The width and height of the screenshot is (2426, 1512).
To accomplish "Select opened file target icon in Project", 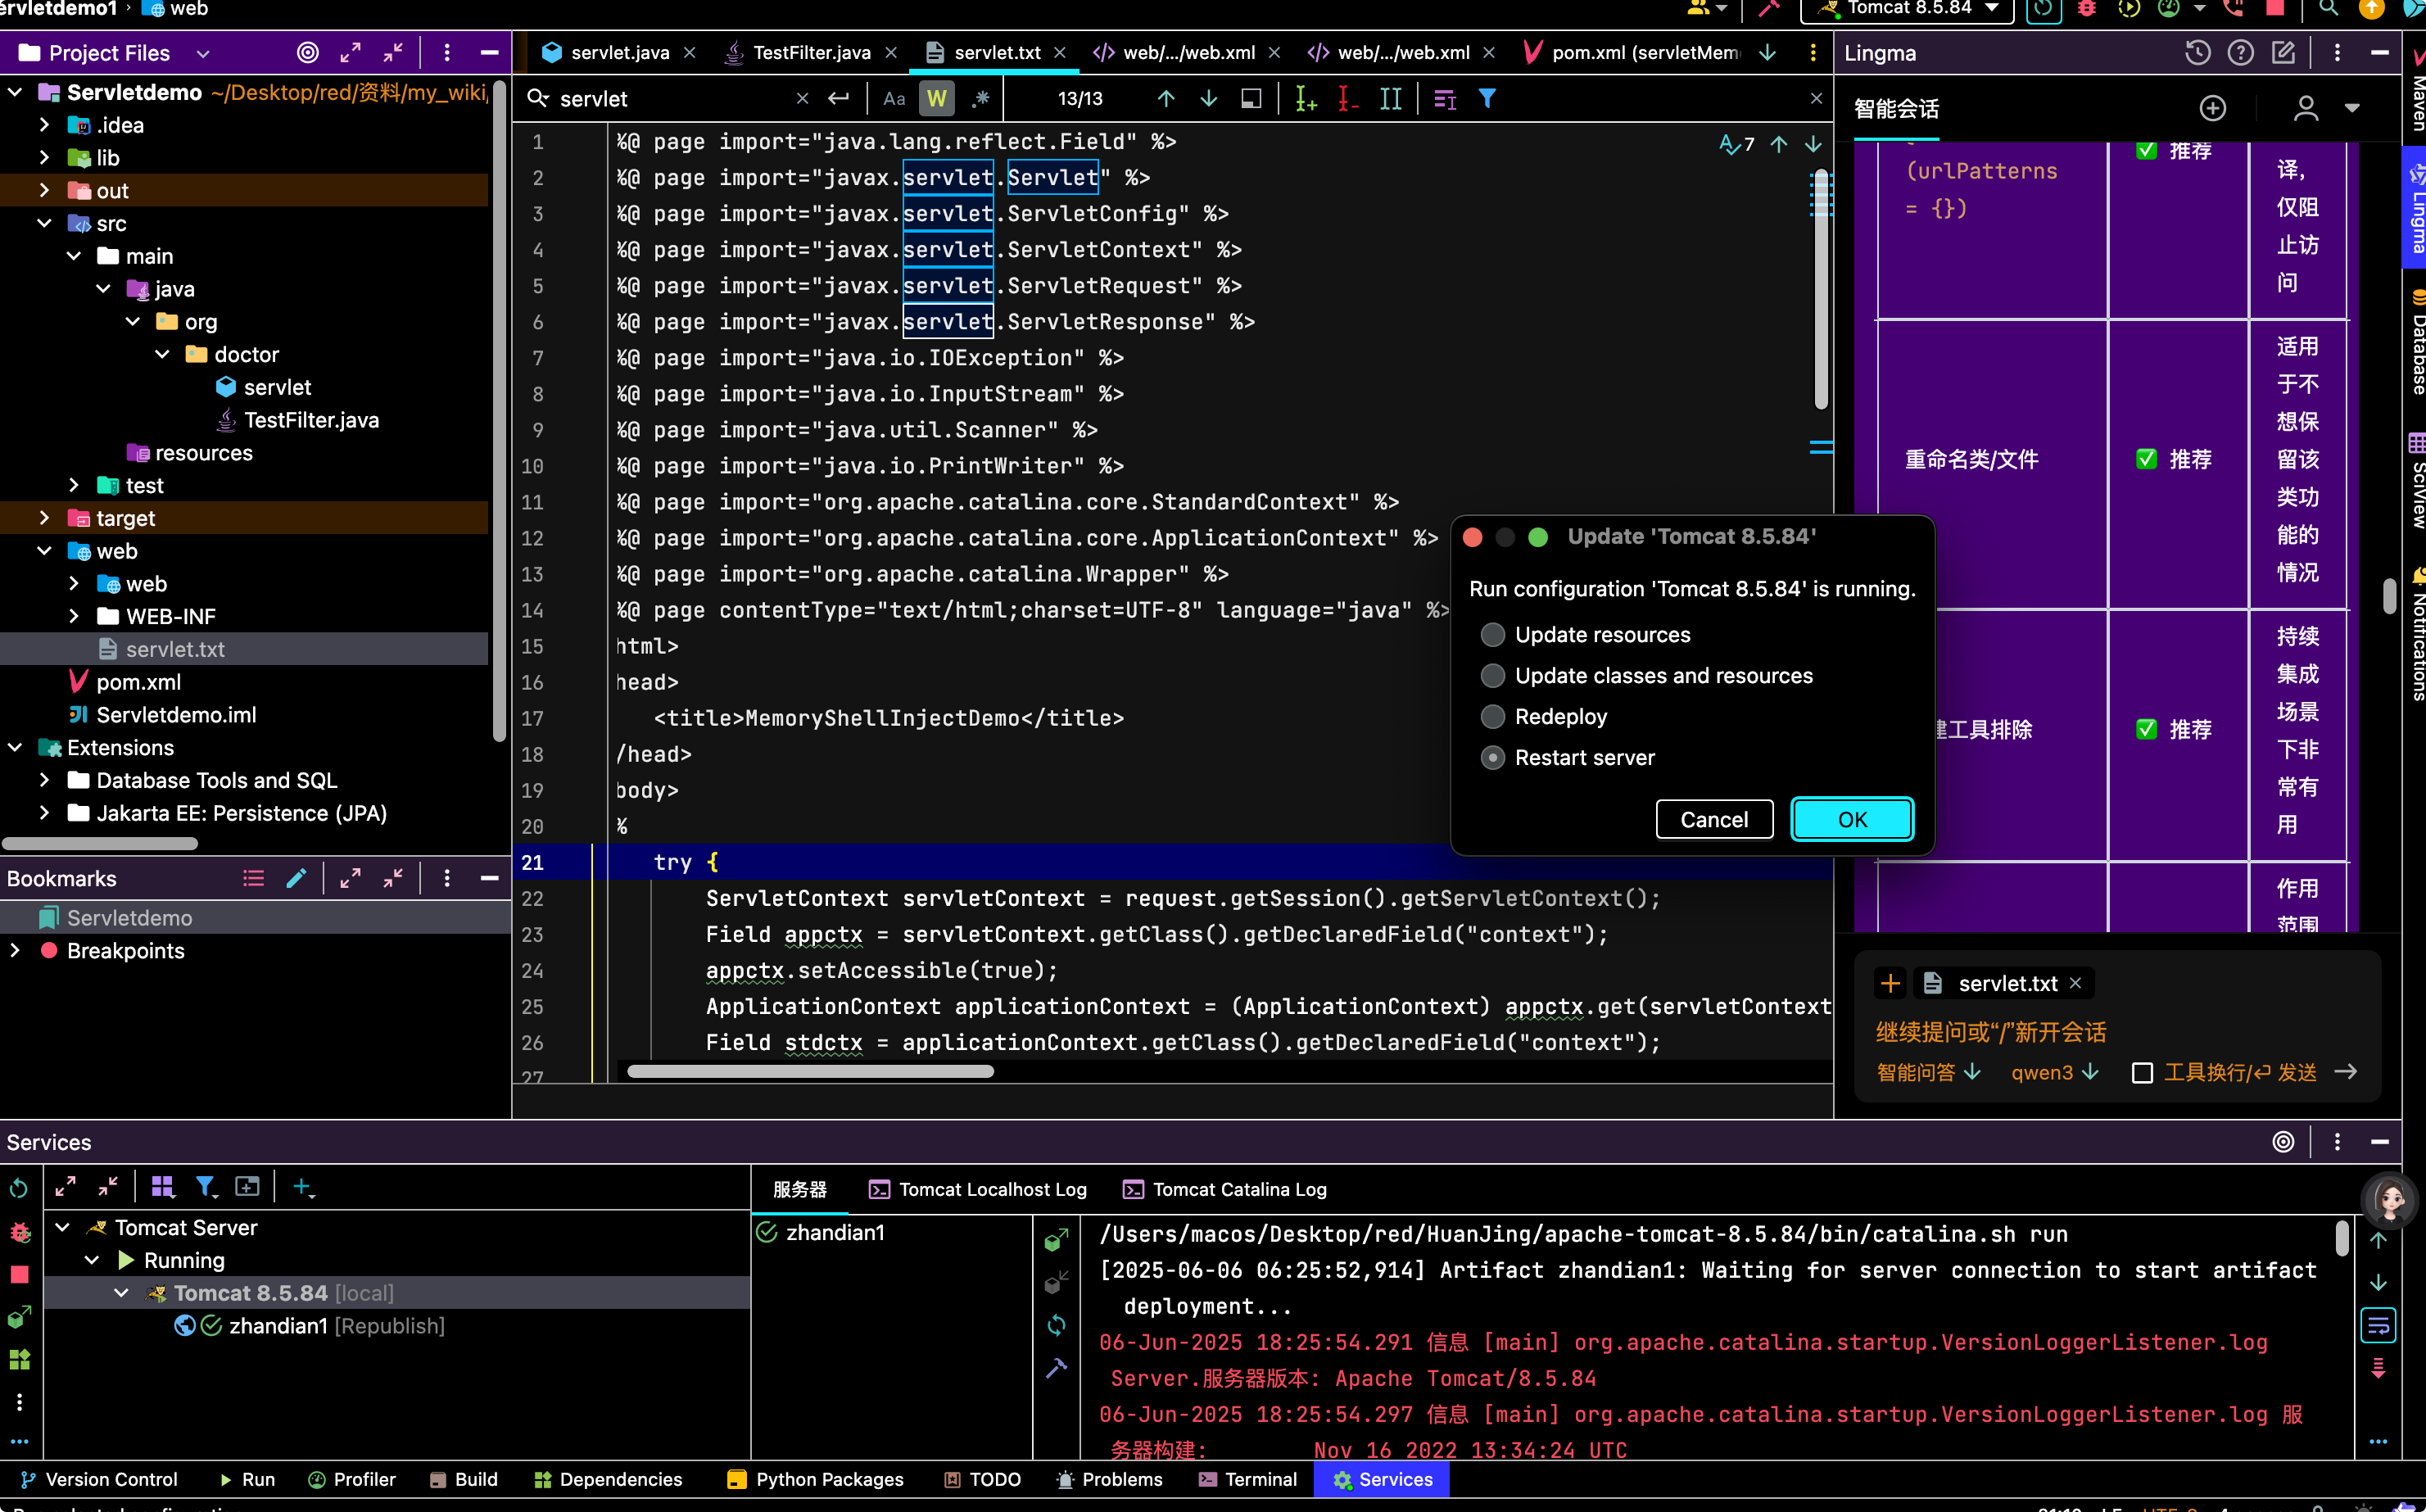I will pos(308,53).
